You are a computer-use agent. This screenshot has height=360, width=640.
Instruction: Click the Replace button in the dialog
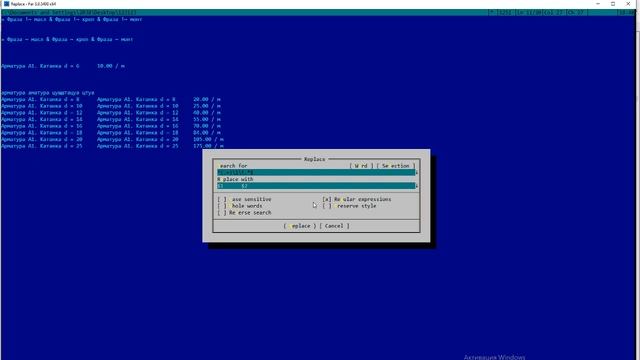tap(300, 226)
